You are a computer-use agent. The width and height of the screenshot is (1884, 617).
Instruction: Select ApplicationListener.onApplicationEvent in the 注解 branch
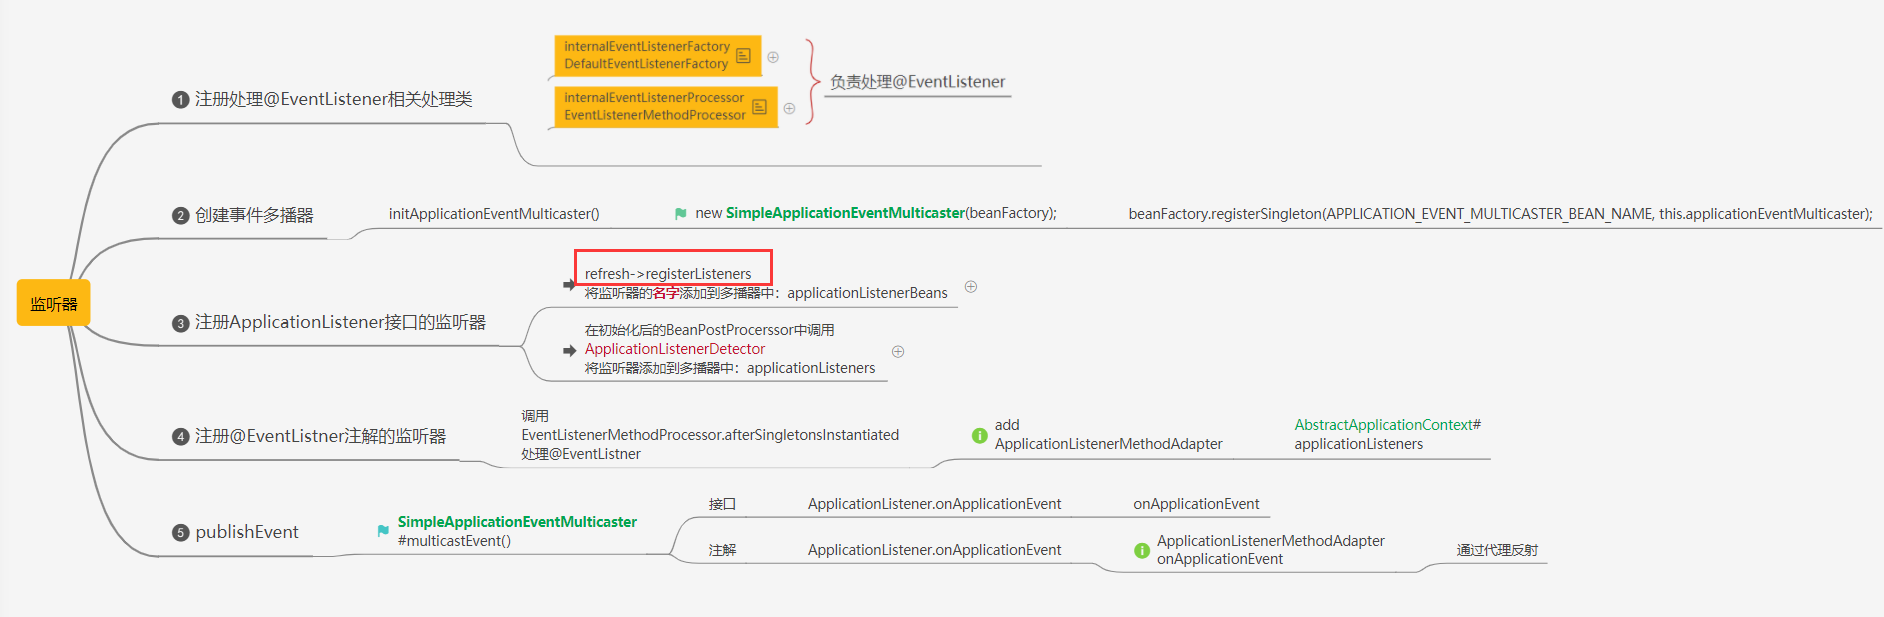click(x=934, y=550)
